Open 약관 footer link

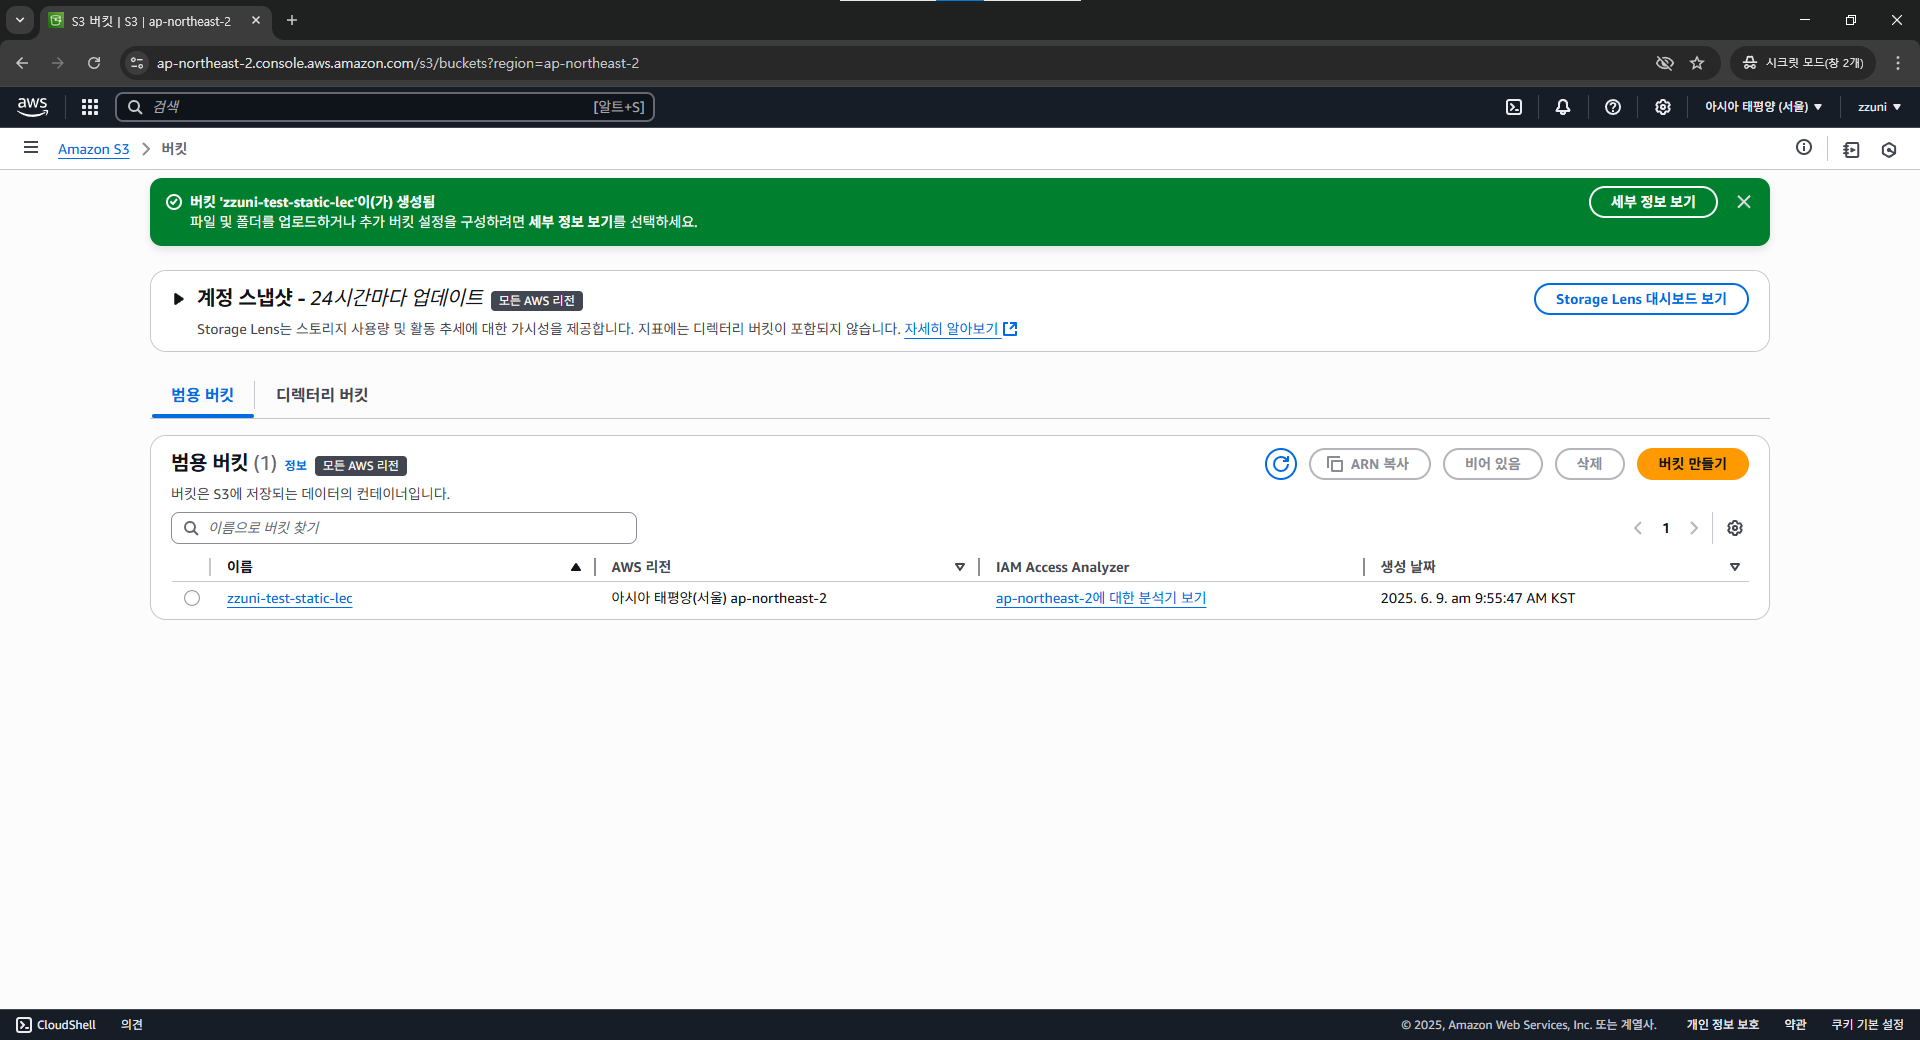[x=1795, y=1025]
